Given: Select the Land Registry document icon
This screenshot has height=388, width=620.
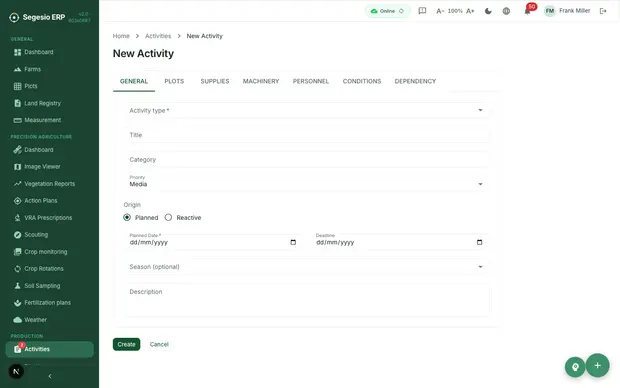Looking at the screenshot, I should pyautogui.click(x=17, y=103).
